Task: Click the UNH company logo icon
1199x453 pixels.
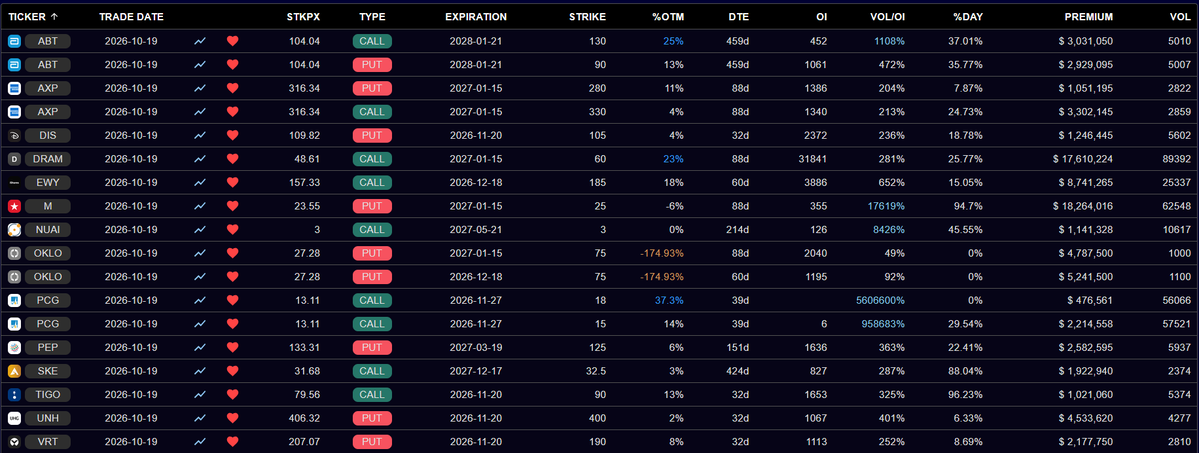Action: [14, 418]
